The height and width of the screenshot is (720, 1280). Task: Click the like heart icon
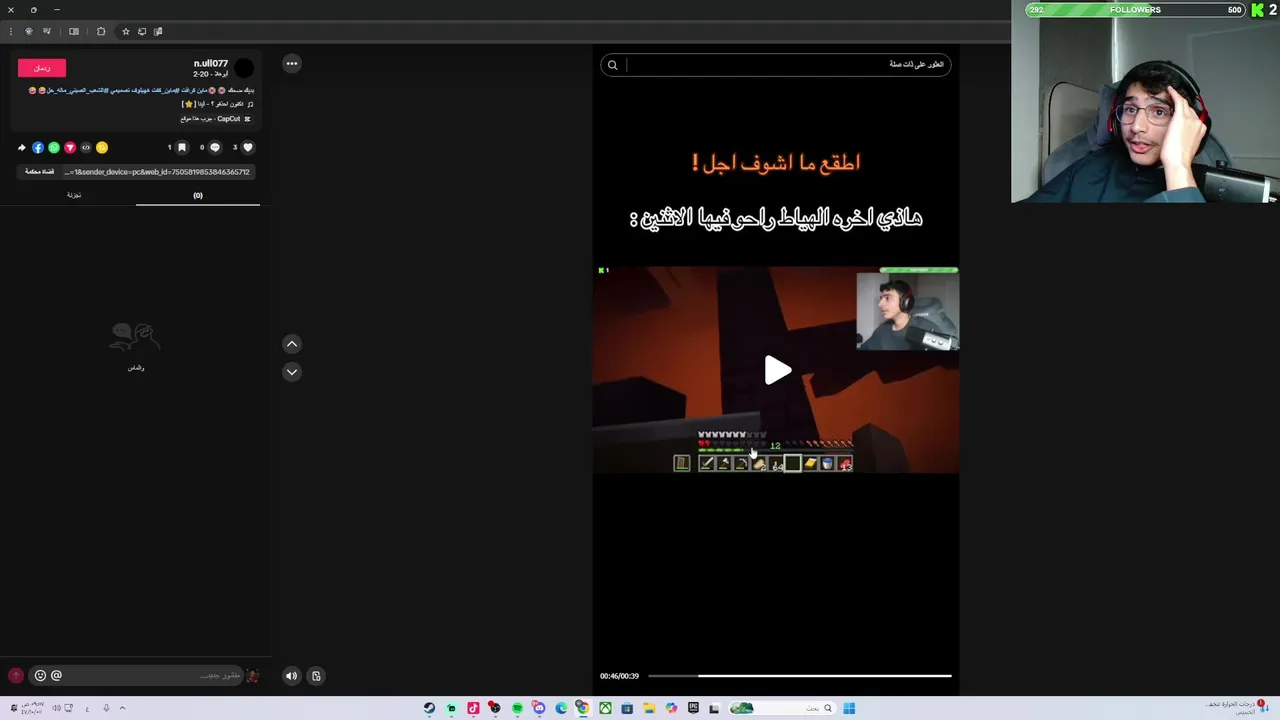tap(248, 147)
